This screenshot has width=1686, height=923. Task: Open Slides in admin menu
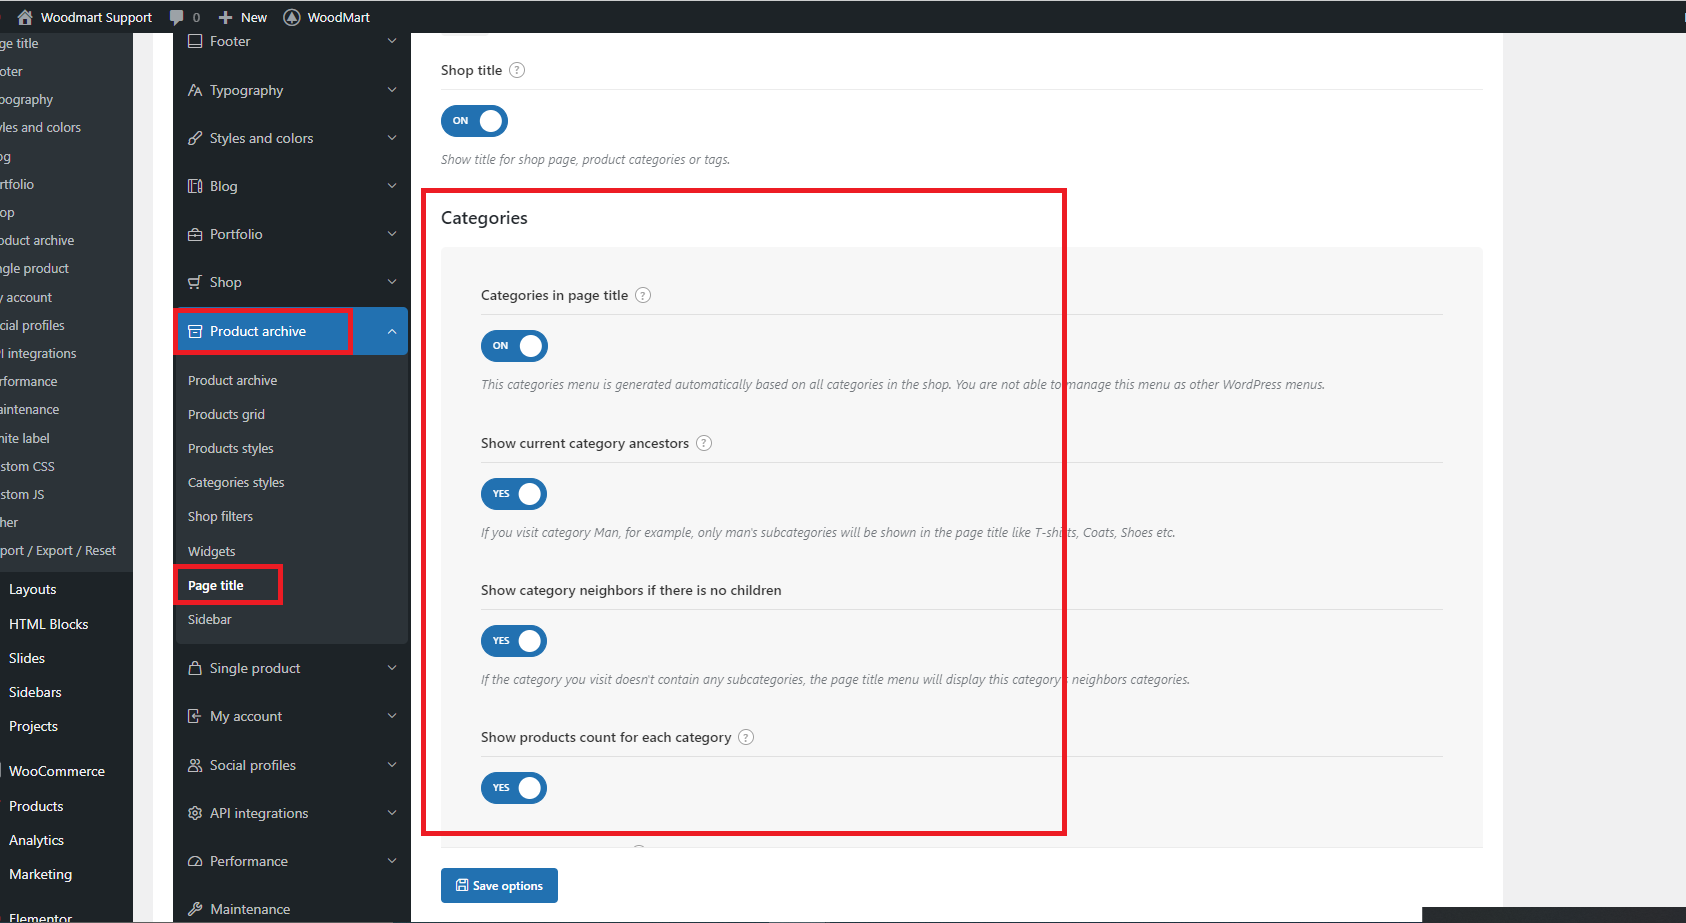click(x=27, y=658)
